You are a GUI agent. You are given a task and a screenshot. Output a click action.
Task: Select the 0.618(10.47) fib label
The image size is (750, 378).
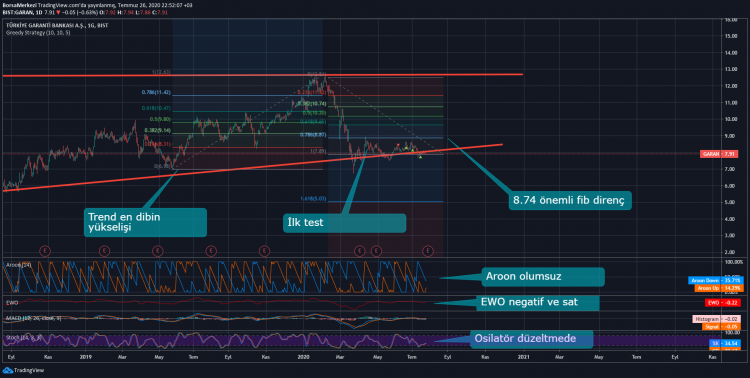(x=156, y=109)
